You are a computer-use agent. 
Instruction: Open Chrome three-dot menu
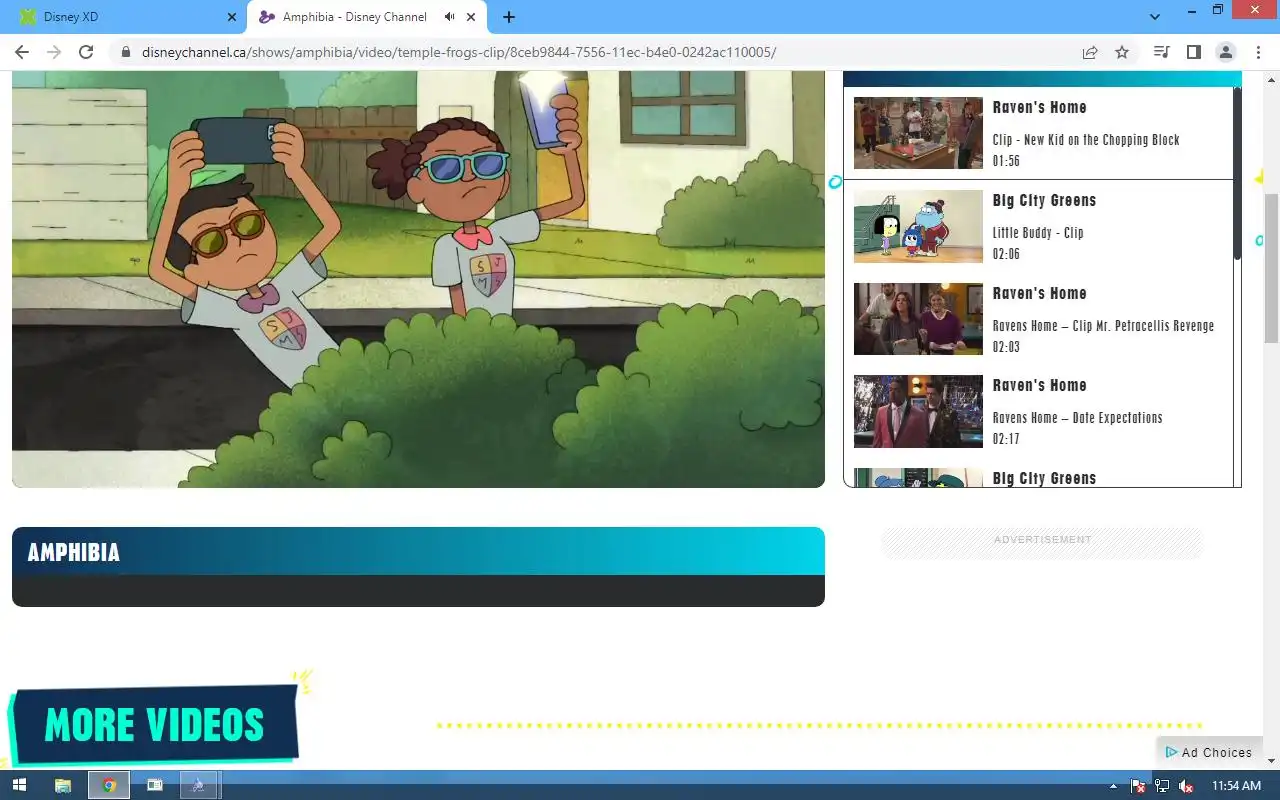pos(1258,52)
